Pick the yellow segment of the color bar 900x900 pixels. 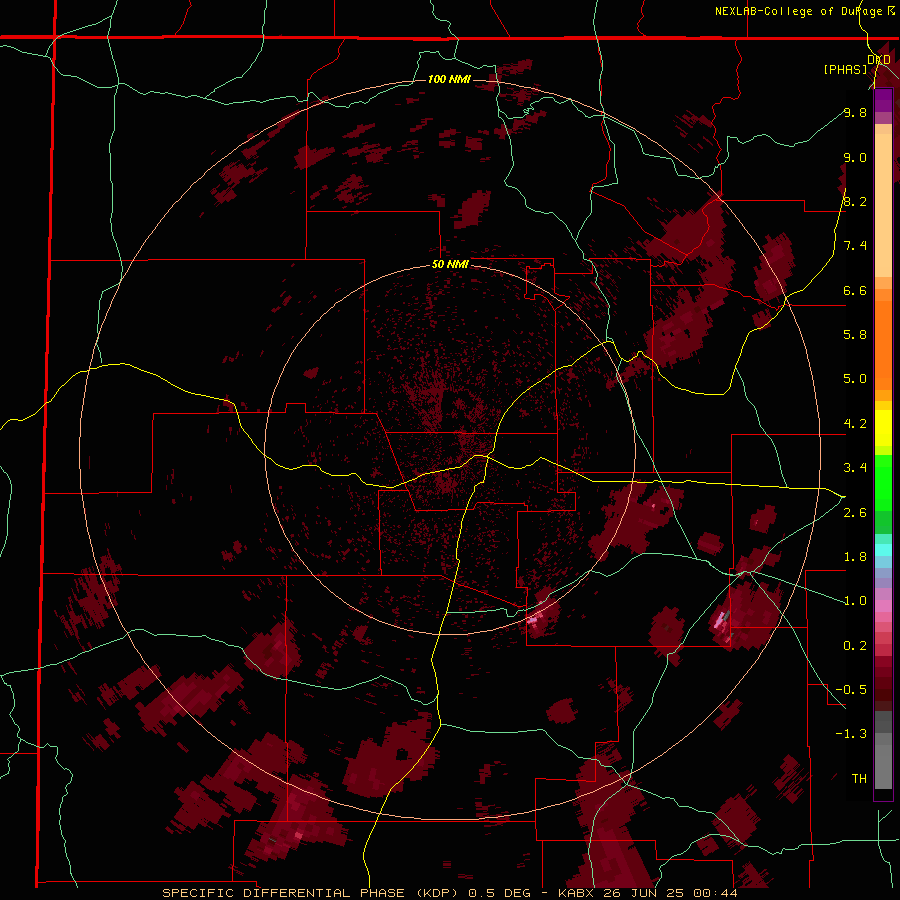[x=883, y=428]
